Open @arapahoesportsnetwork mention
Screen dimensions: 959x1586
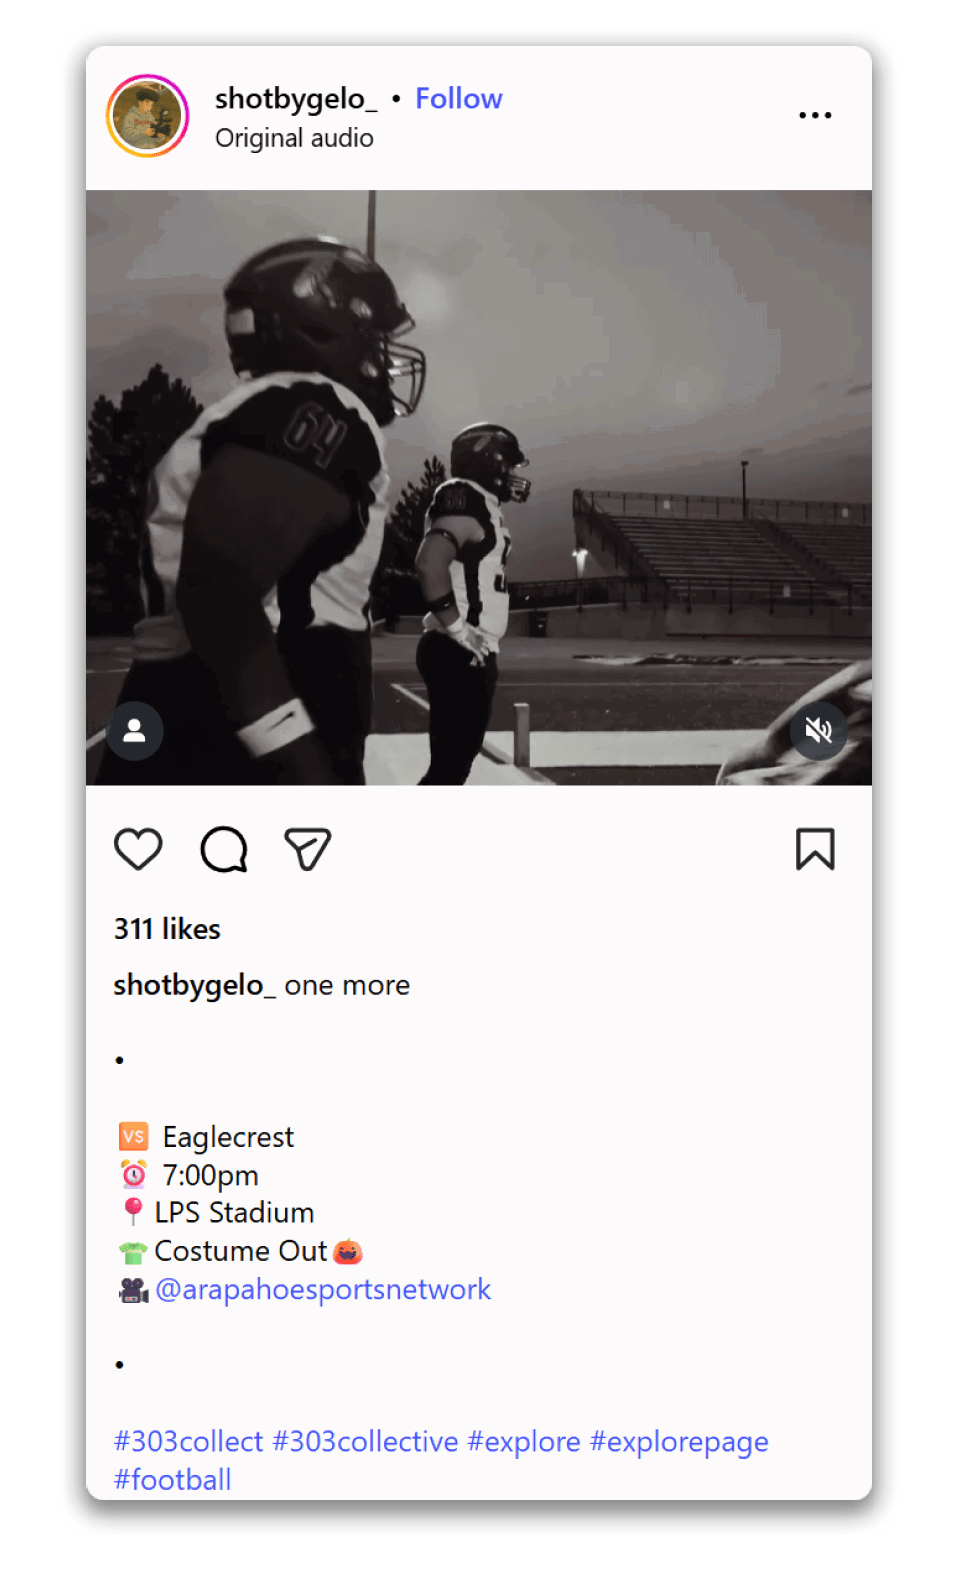coord(323,1289)
